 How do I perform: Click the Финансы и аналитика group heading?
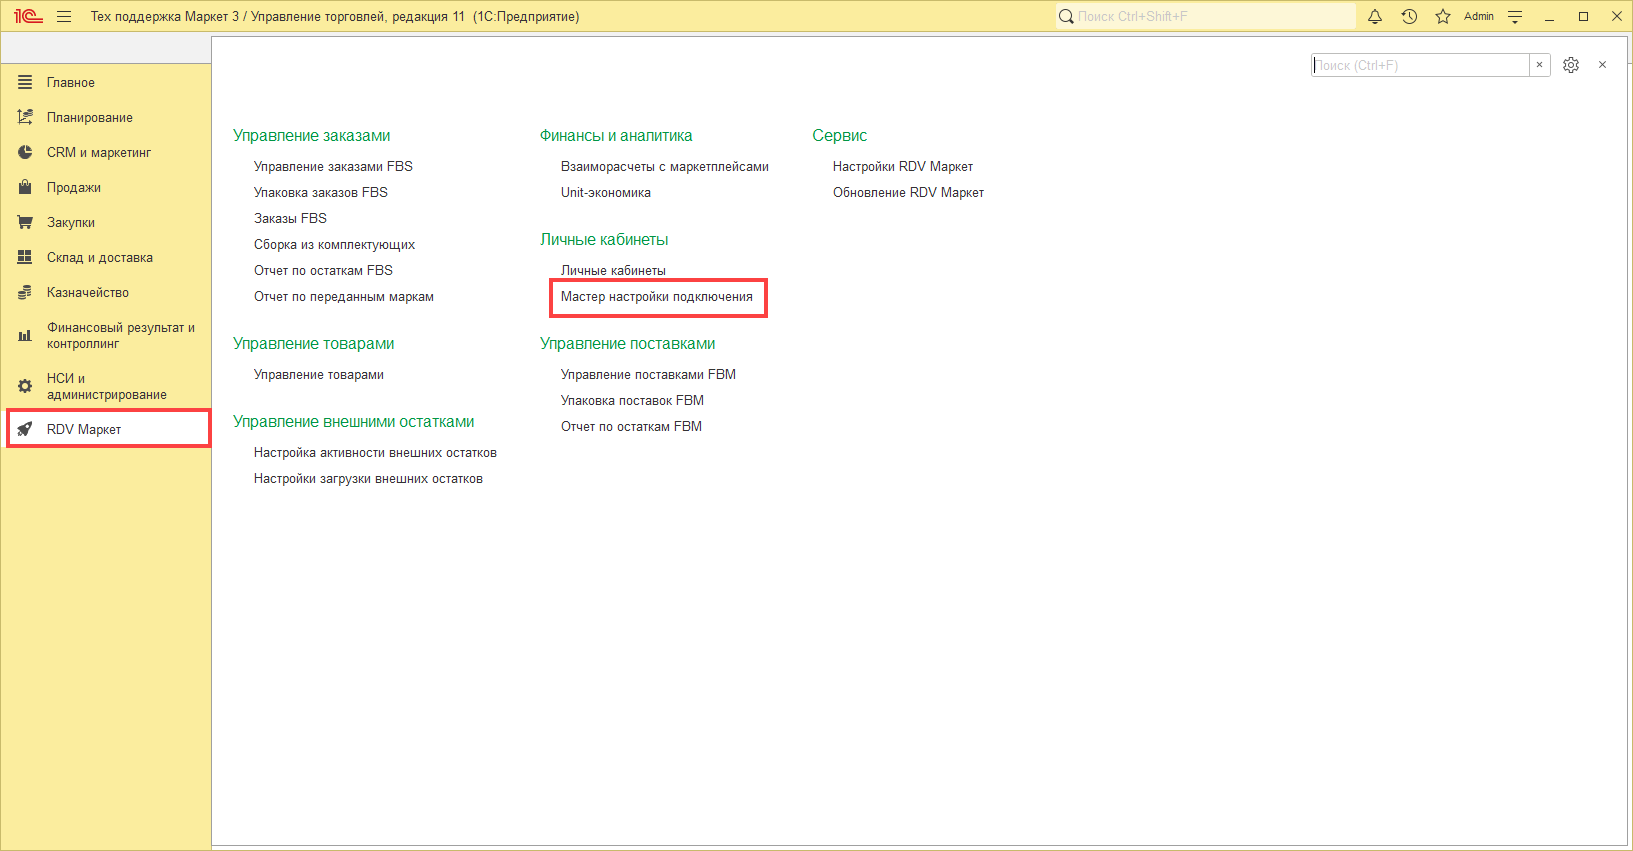616,135
